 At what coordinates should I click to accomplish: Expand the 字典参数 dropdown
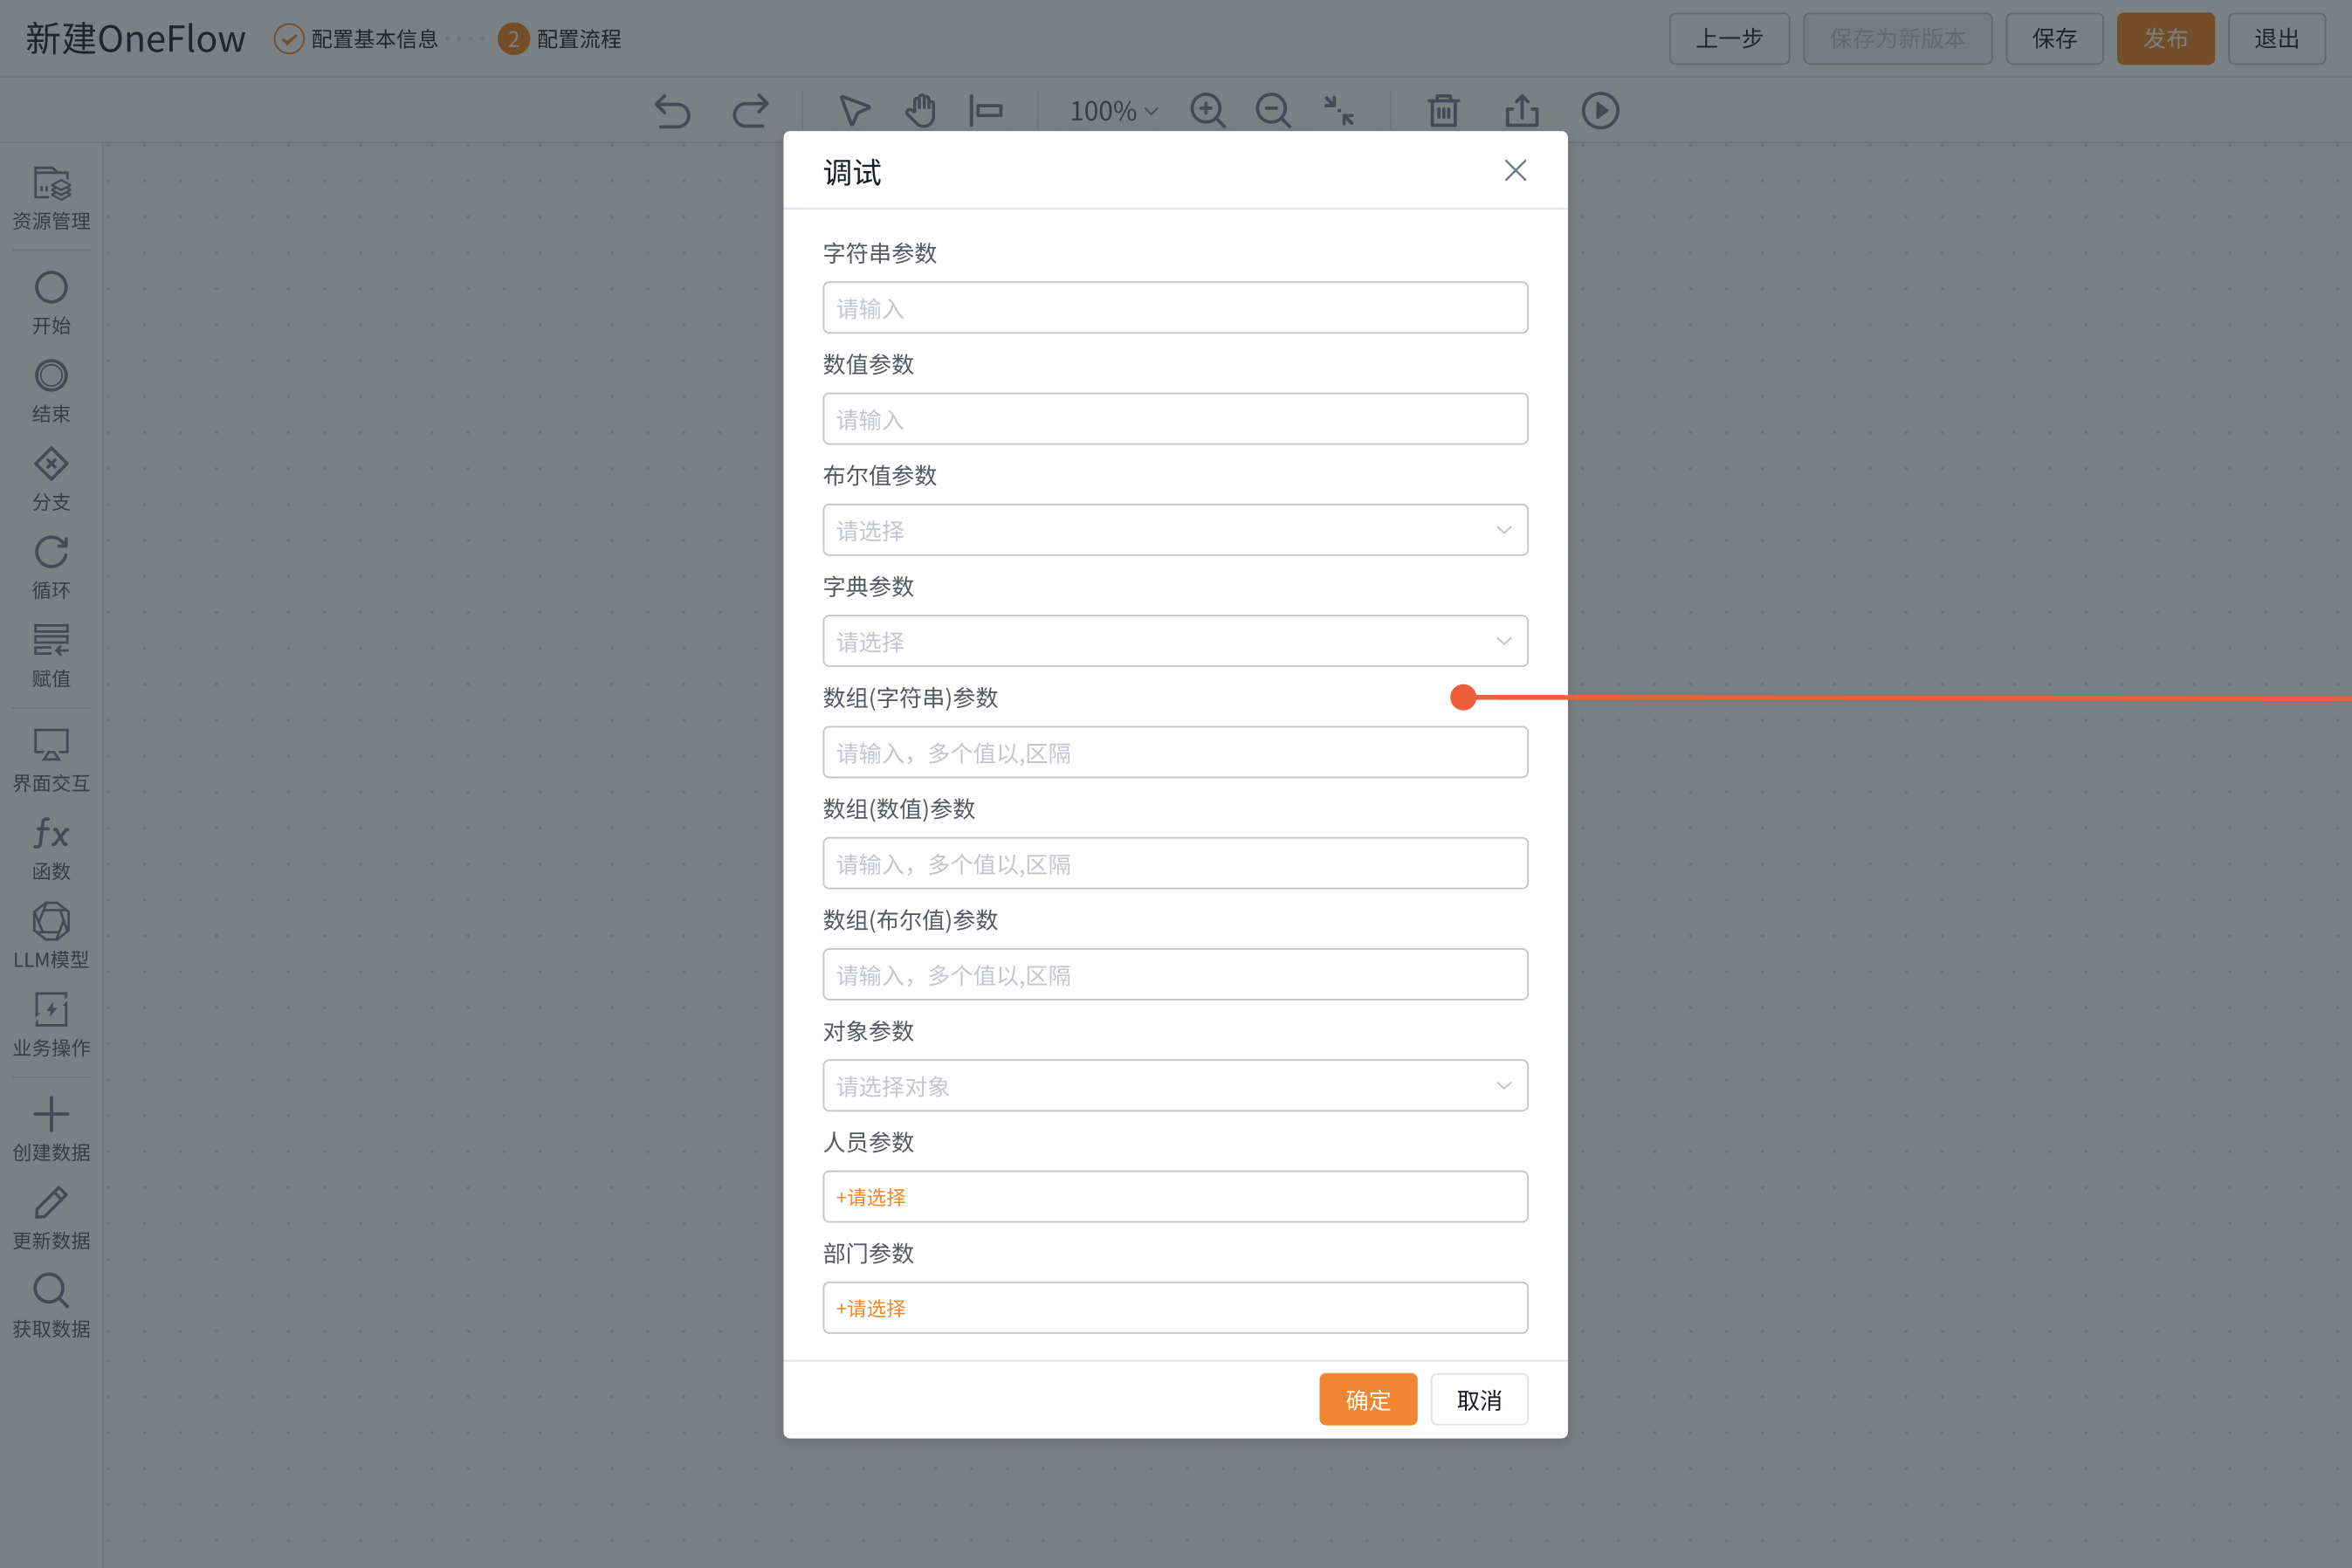1174,641
